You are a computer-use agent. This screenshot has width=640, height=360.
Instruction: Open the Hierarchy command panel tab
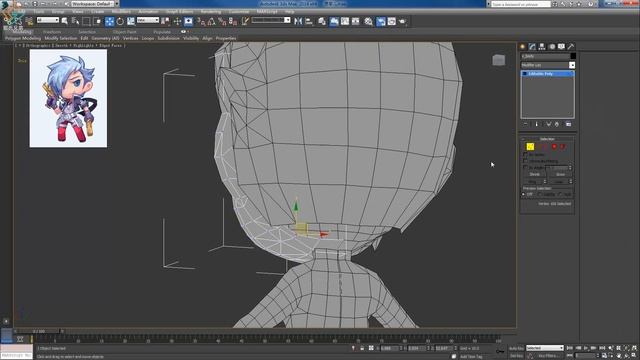pos(542,47)
